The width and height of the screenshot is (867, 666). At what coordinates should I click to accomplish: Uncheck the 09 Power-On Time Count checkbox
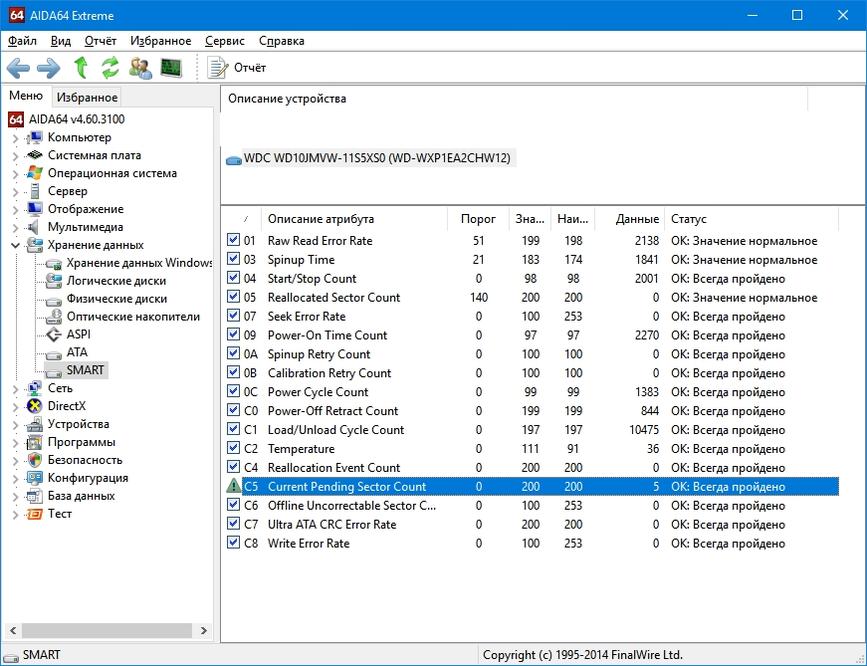pyautogui.click(x=233, y=335)
